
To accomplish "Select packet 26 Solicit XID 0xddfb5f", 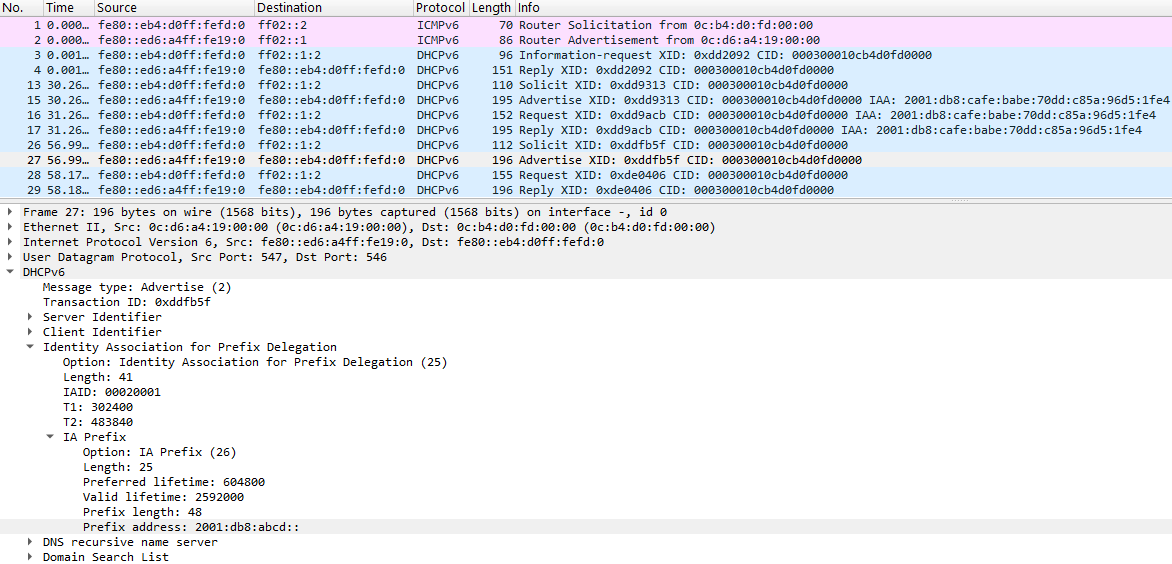I will coord(586,145).
